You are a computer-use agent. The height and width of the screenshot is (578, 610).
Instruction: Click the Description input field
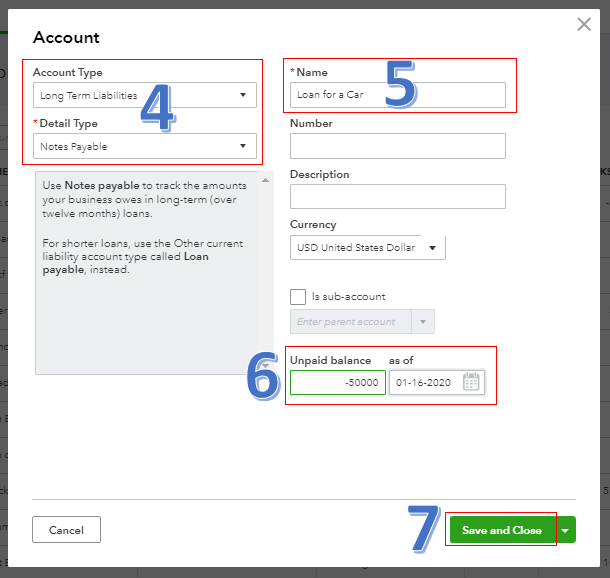(398, 196)
